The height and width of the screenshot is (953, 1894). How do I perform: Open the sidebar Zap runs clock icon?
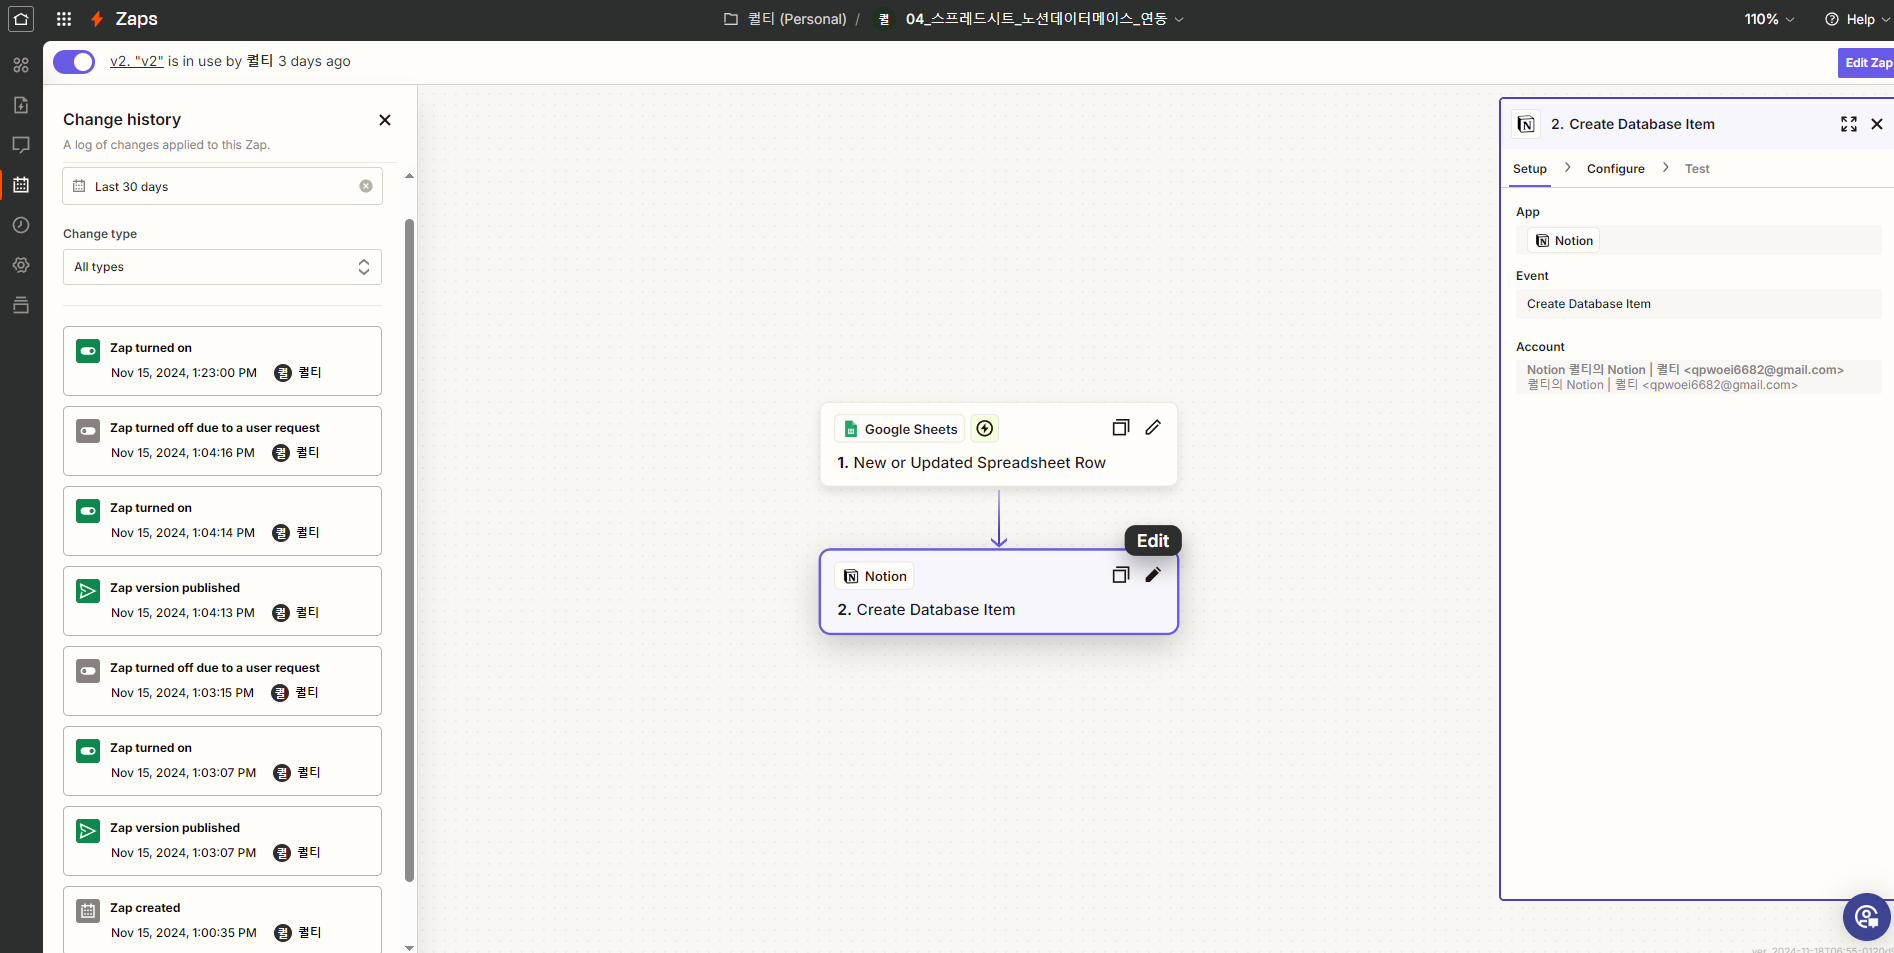coord(21,225)
